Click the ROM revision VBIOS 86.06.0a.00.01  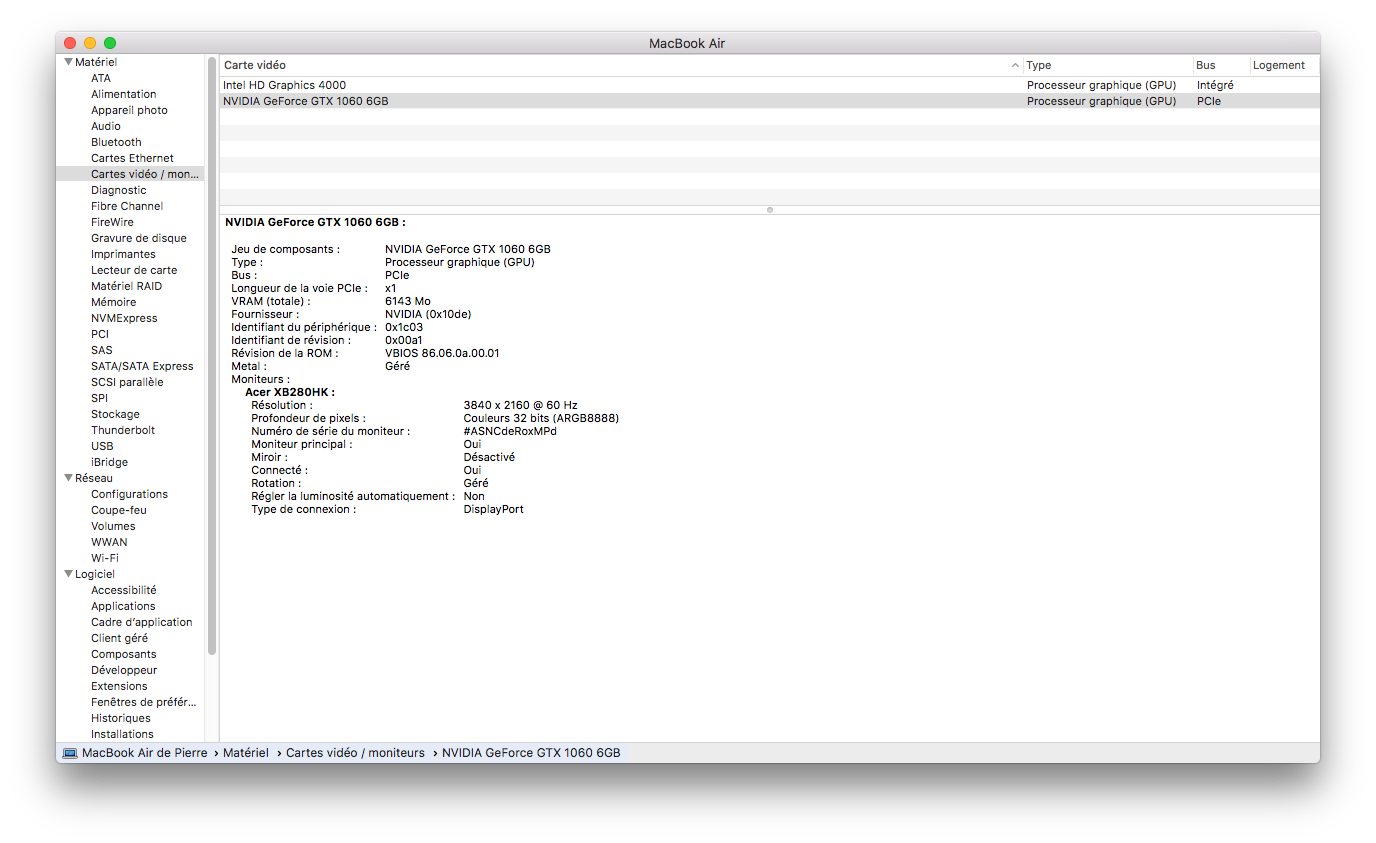tap(442, 353)
